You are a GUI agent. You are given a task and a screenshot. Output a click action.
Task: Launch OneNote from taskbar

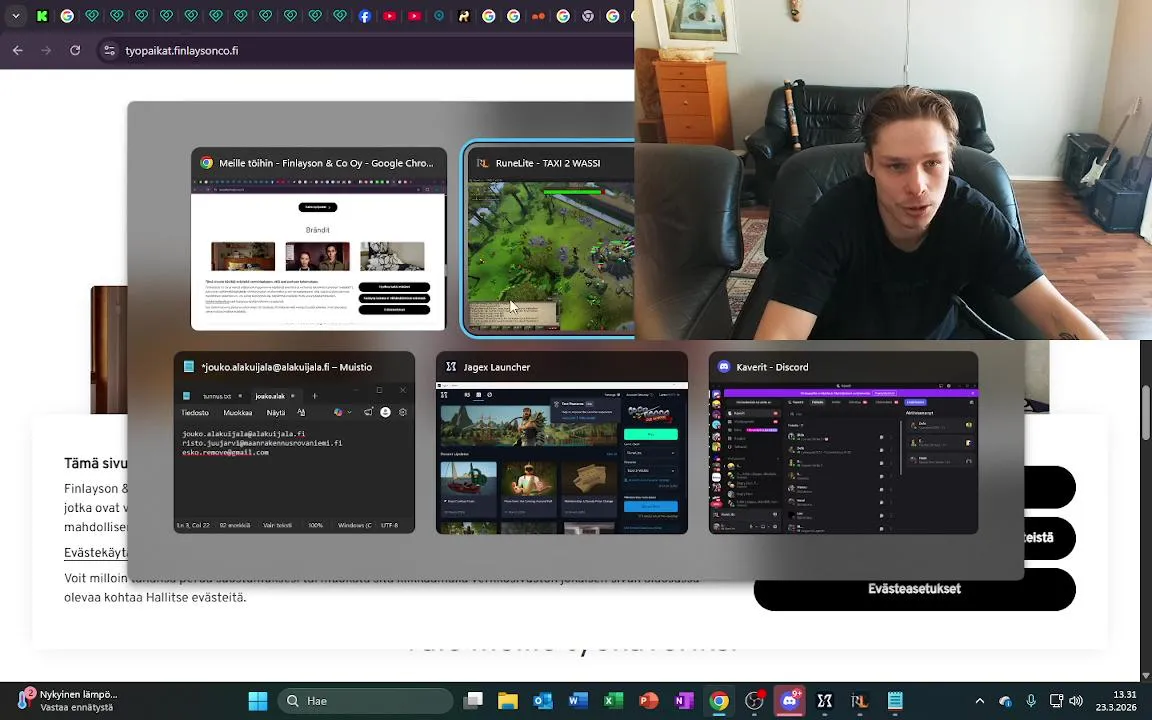(684, 701)
